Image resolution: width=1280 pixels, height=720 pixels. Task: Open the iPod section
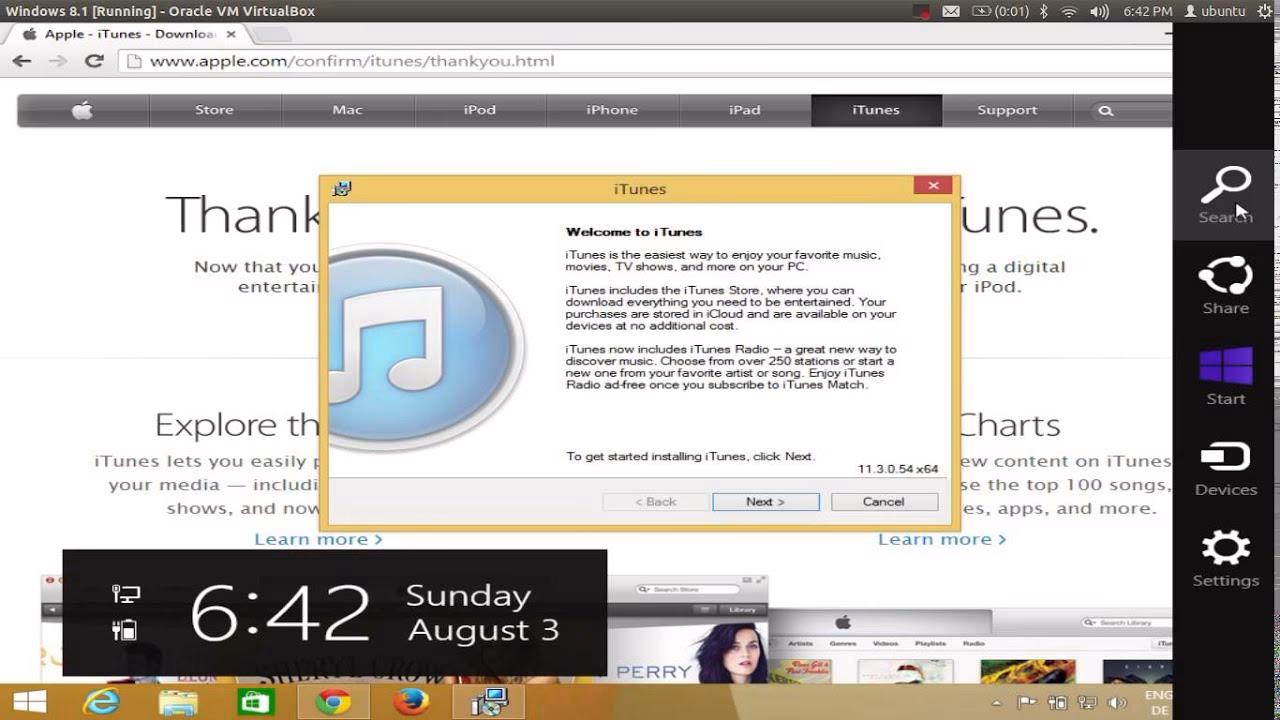click(480, 110)
